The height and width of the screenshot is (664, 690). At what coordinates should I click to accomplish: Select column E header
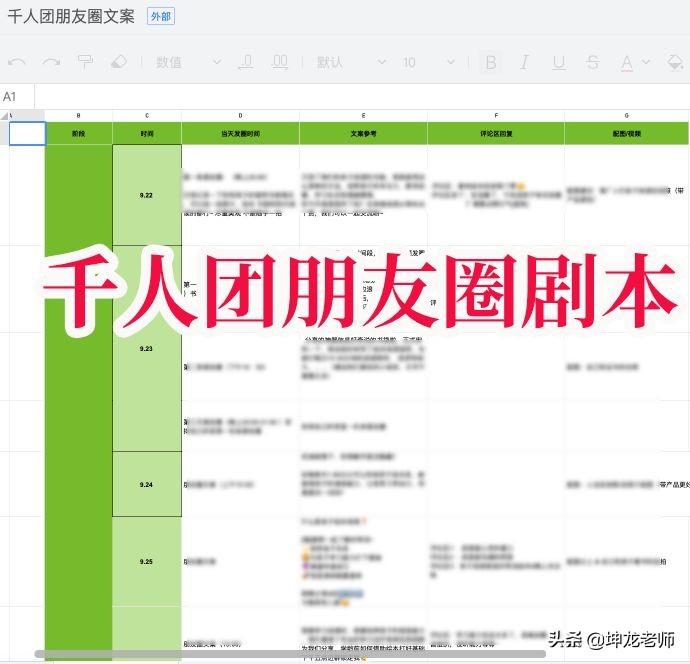pyautogui.click(x=363, y=116)
